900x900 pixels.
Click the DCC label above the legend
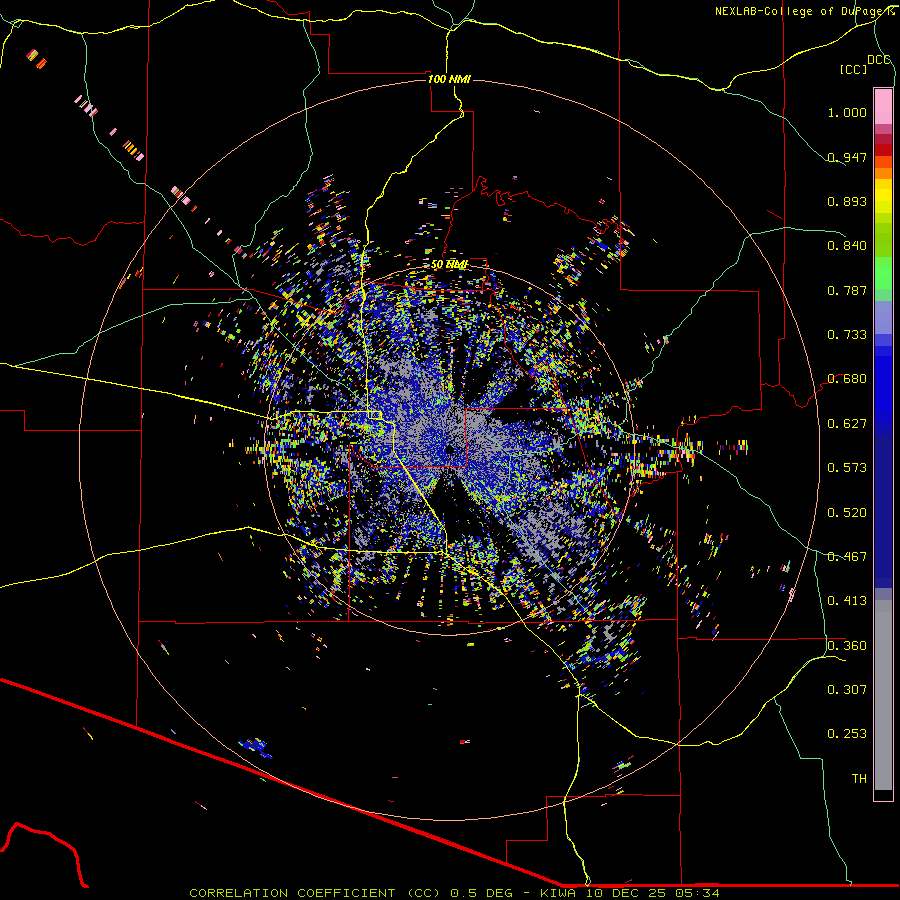878,60
